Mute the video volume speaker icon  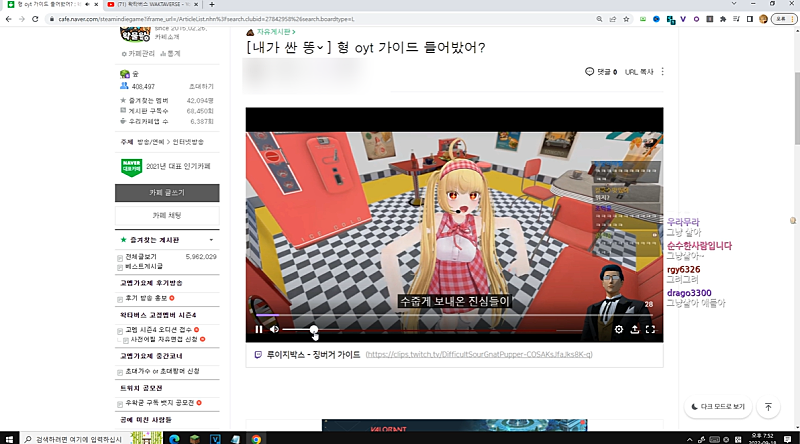pos(275,329)
